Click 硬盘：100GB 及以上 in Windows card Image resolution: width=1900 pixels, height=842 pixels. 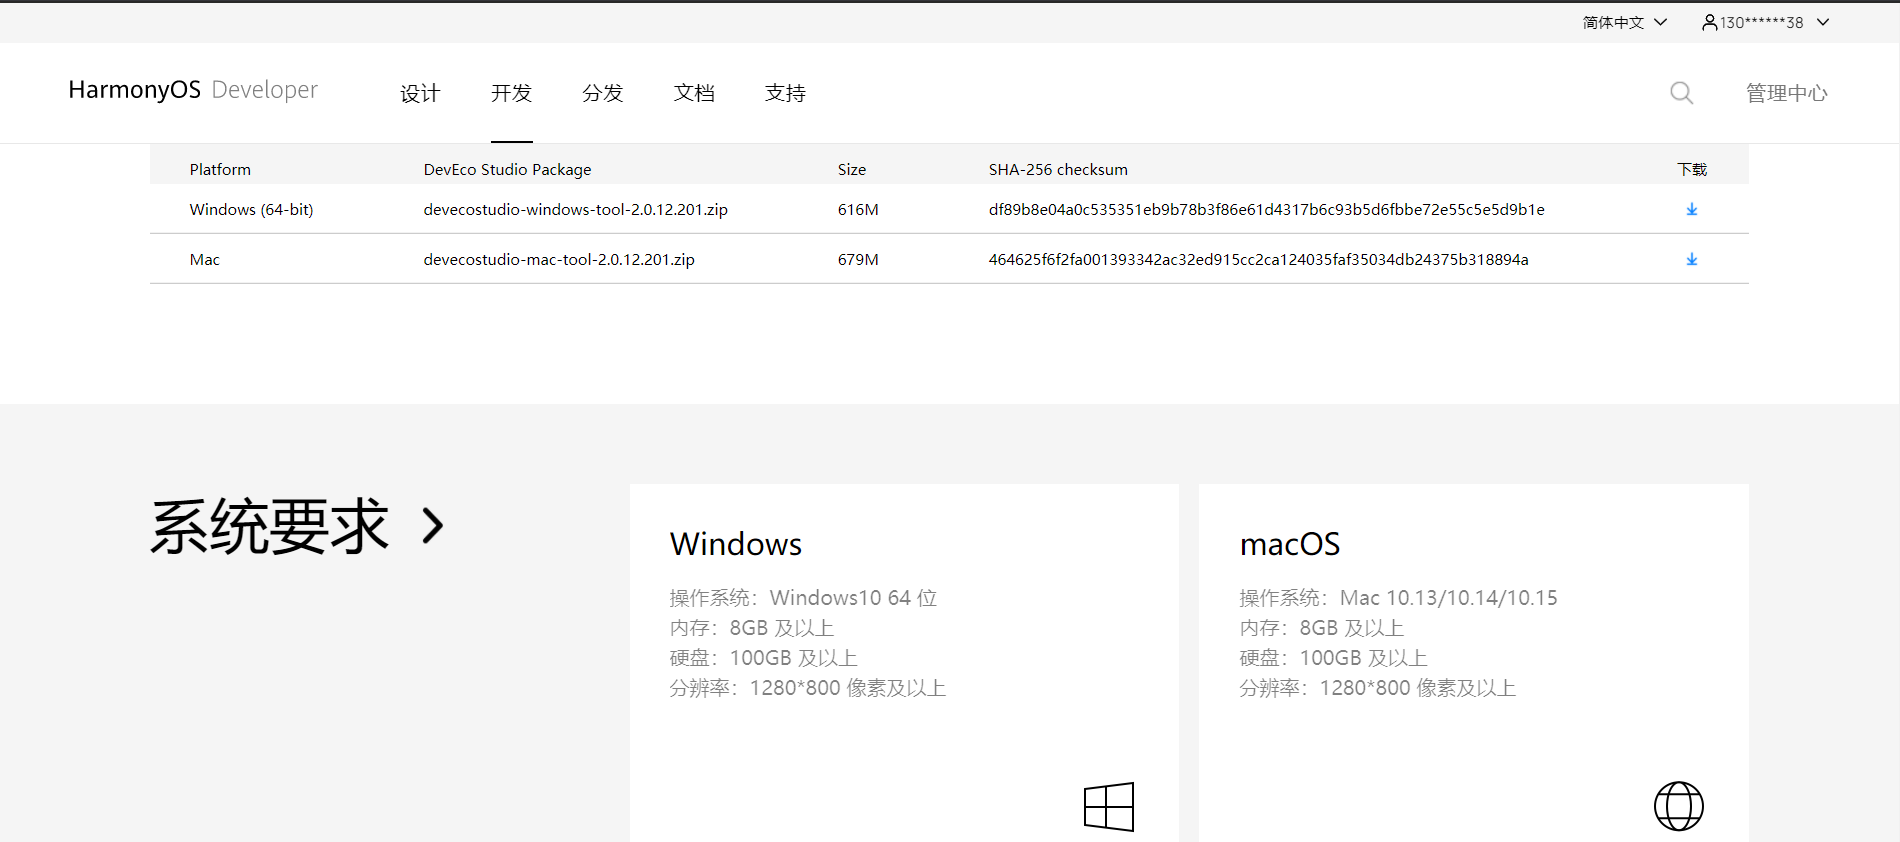pos(763,657)
